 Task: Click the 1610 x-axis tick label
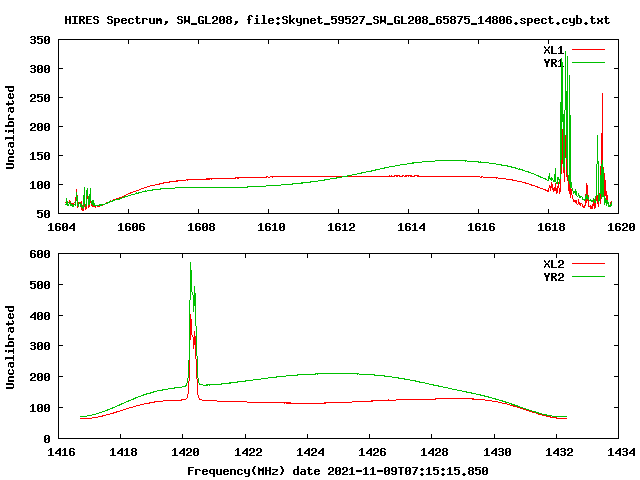point(271,227)
